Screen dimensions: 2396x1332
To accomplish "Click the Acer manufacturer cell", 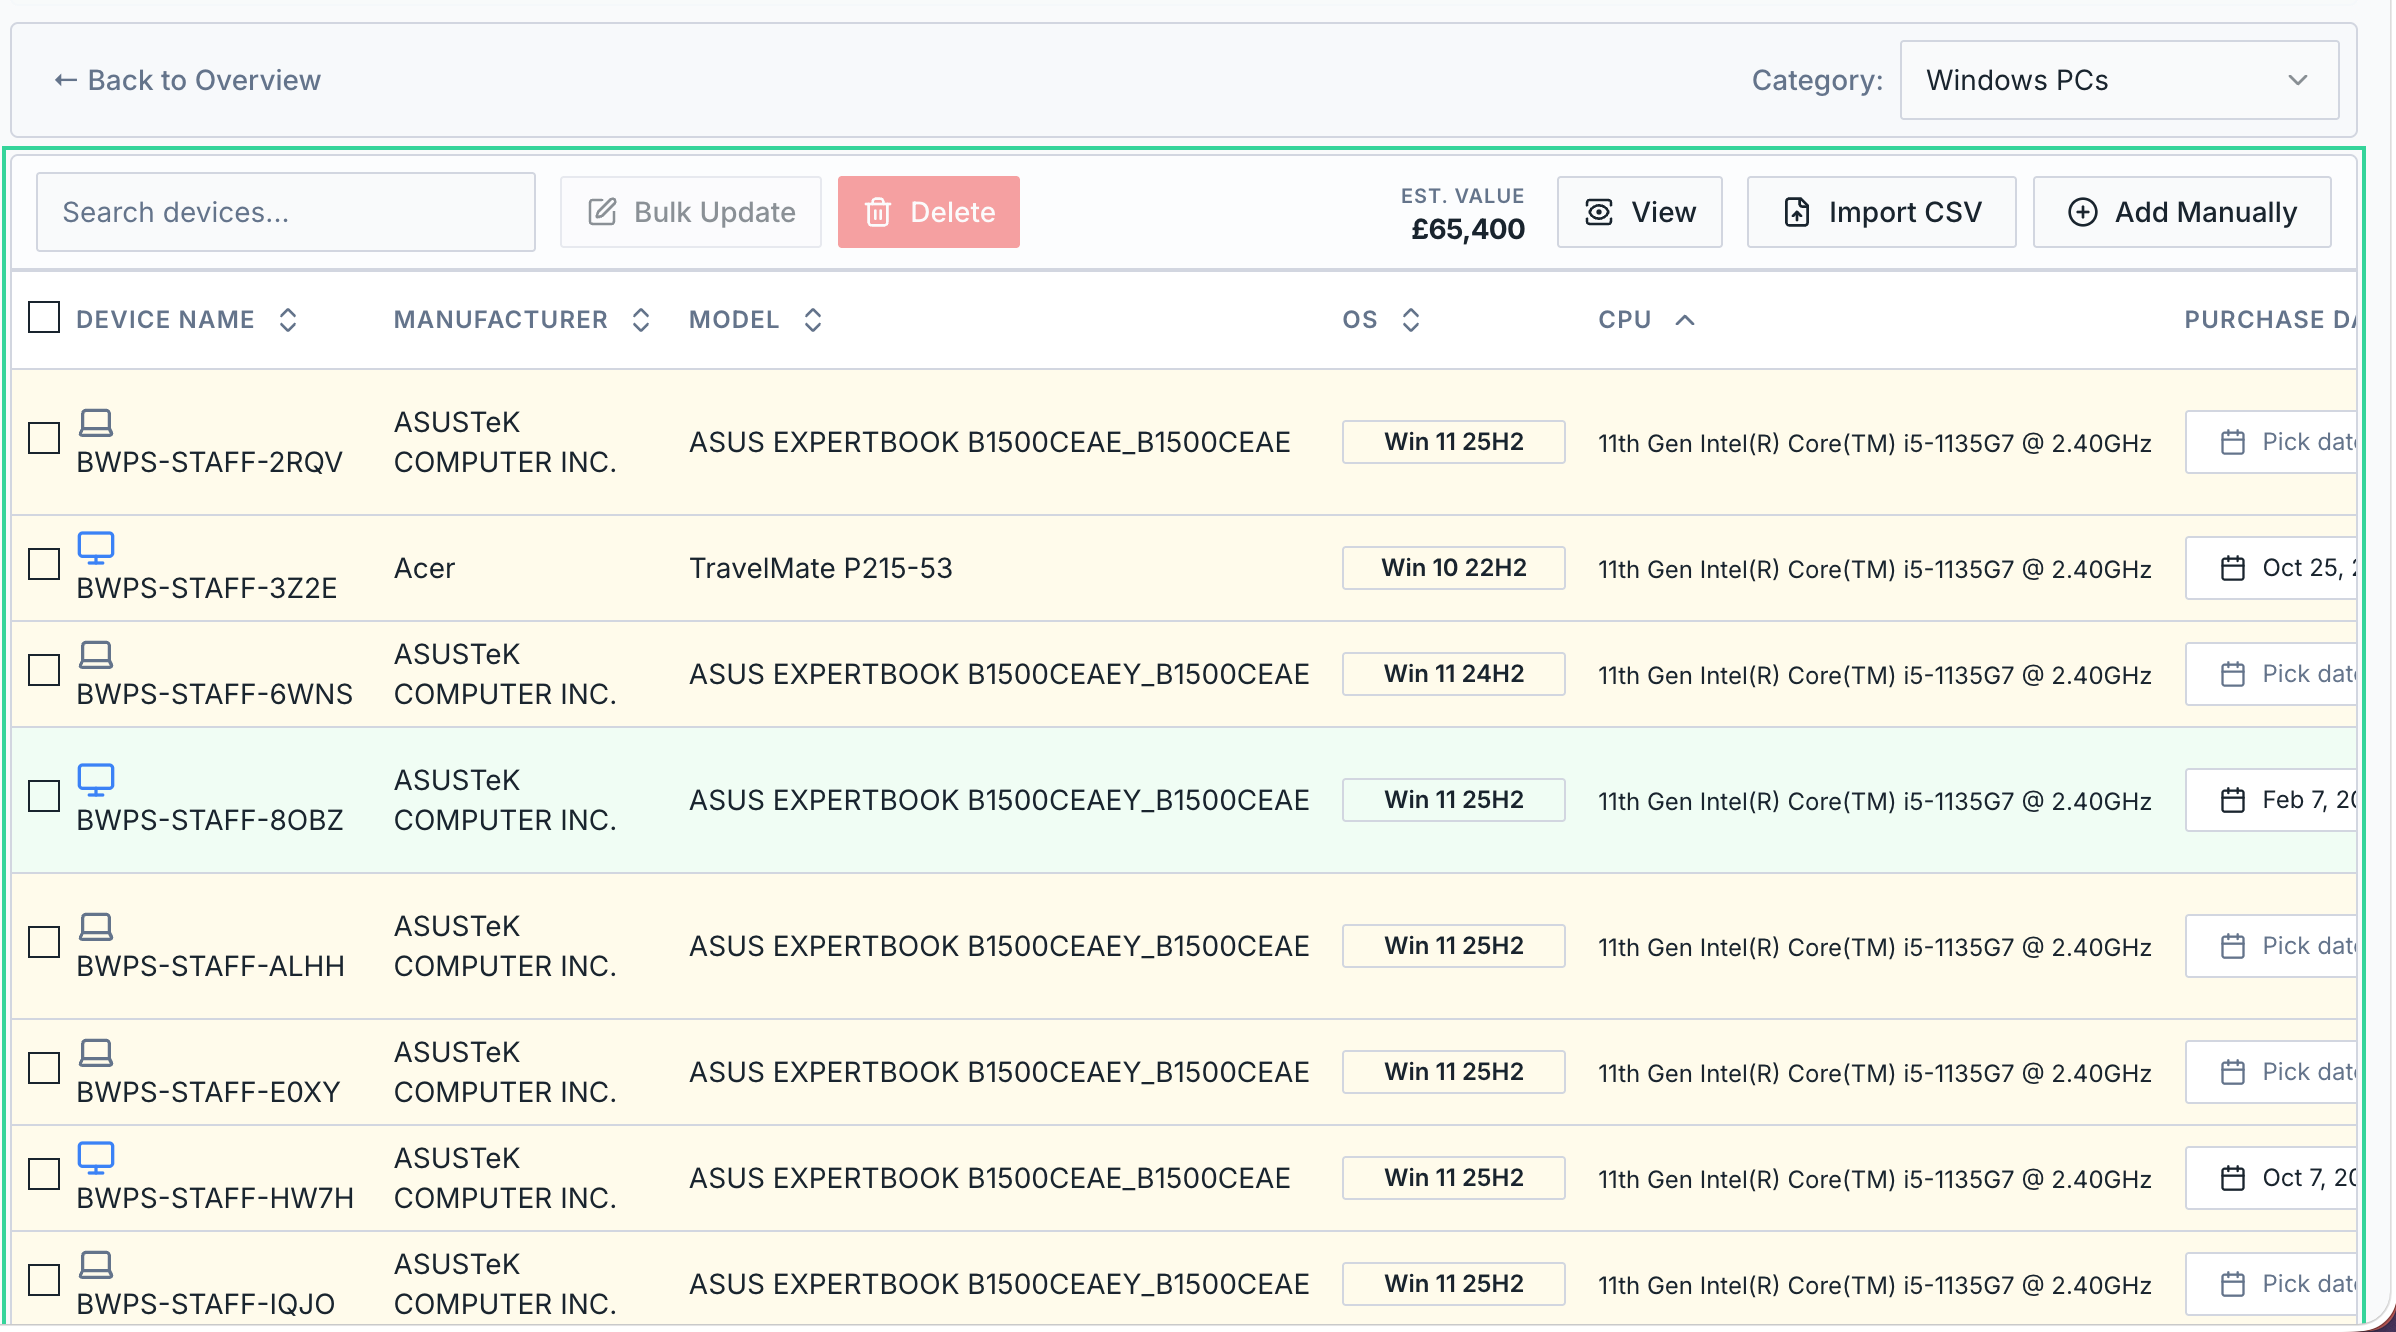I will click(425, 568).
